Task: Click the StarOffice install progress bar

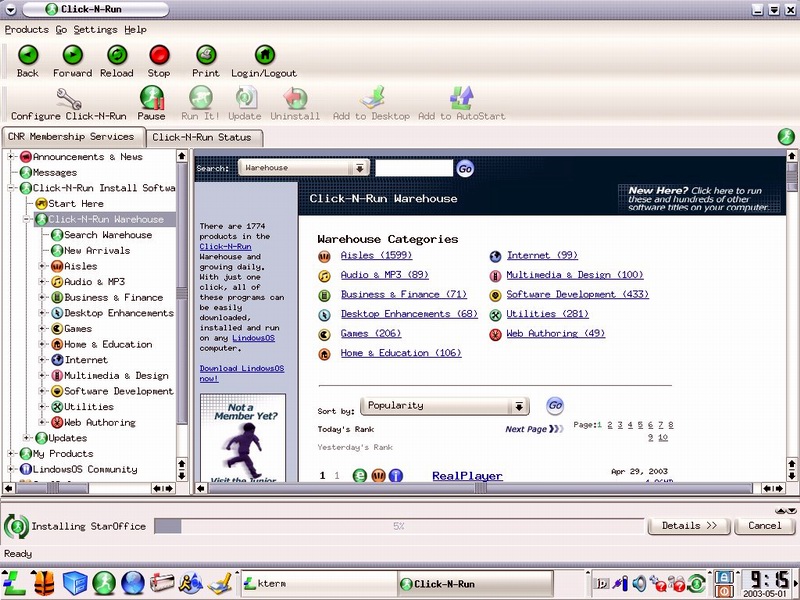Action: 398,526
